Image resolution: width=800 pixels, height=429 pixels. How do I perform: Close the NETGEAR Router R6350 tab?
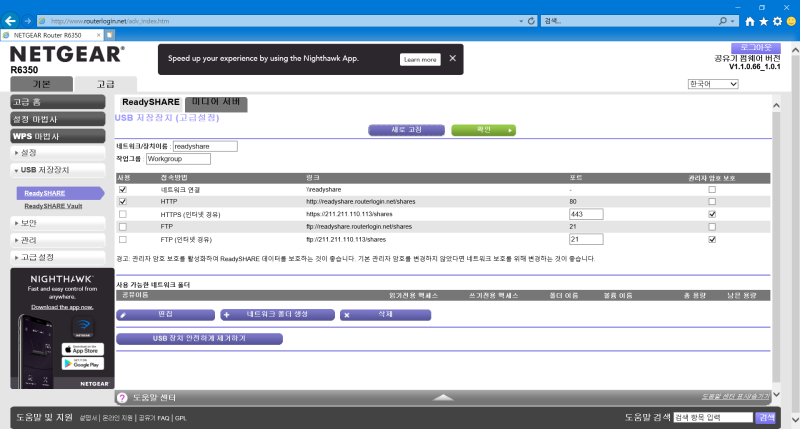tap(98, 35)
